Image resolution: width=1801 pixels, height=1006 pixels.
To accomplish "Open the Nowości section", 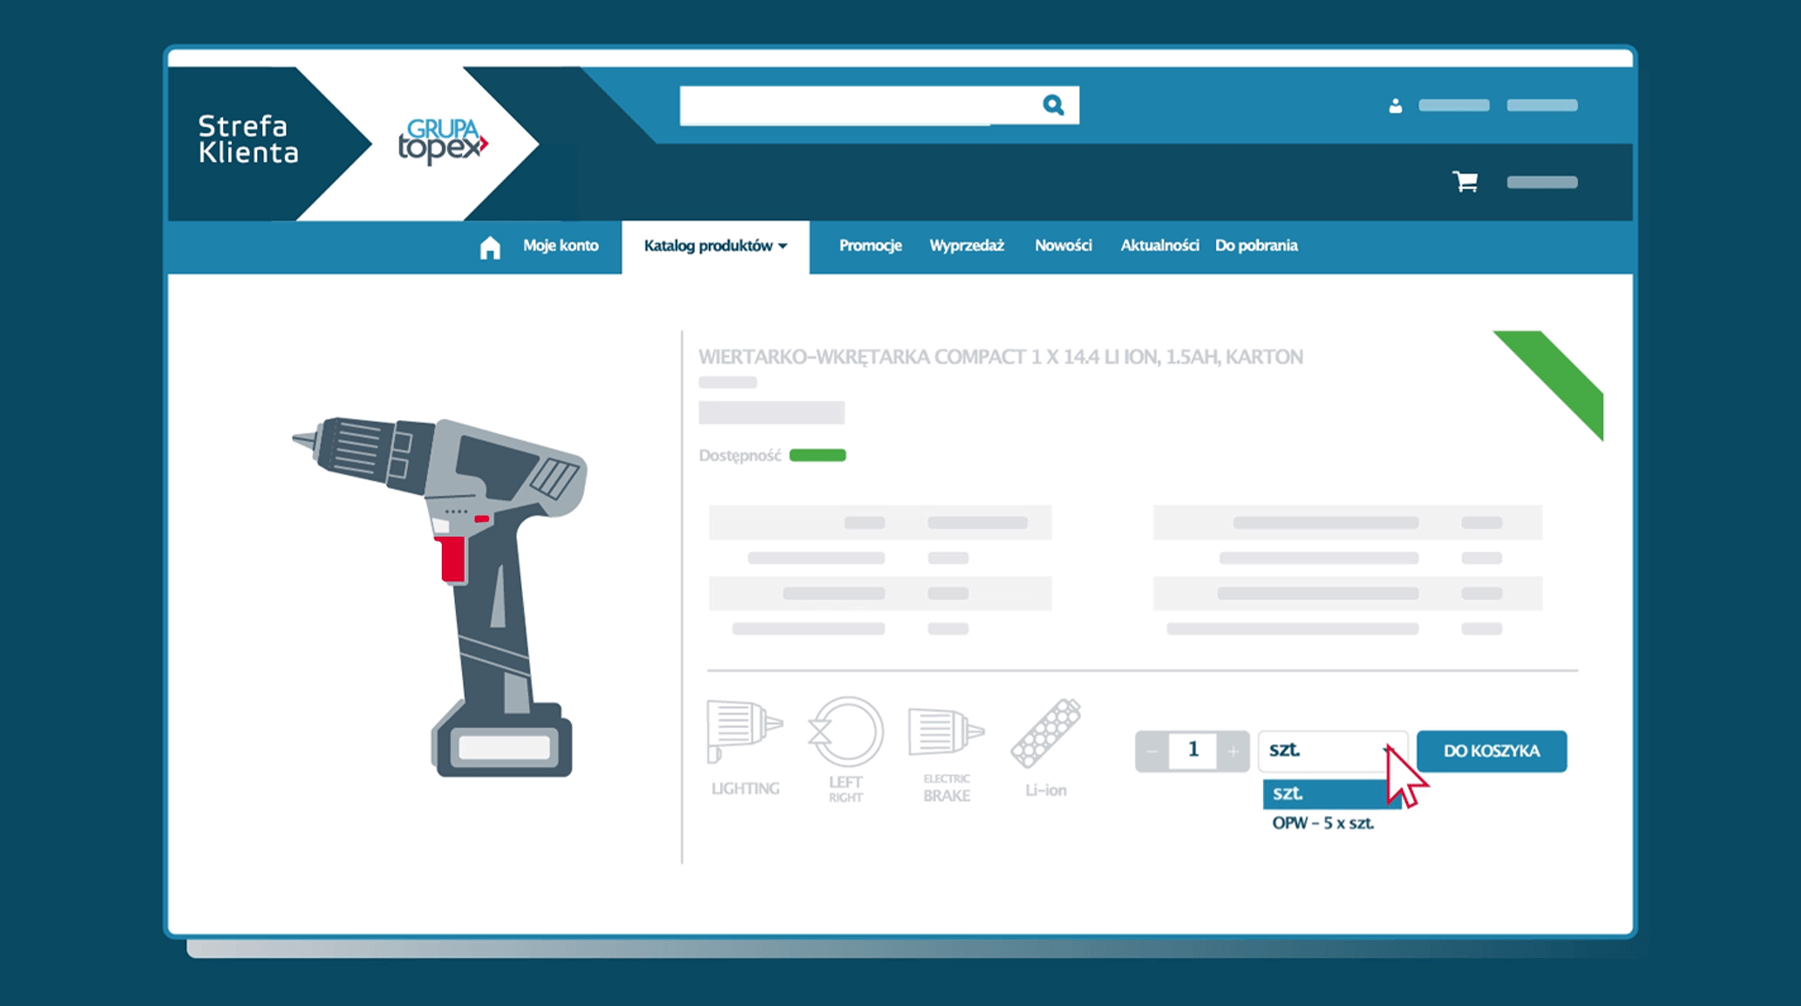I will (1063, 246).
